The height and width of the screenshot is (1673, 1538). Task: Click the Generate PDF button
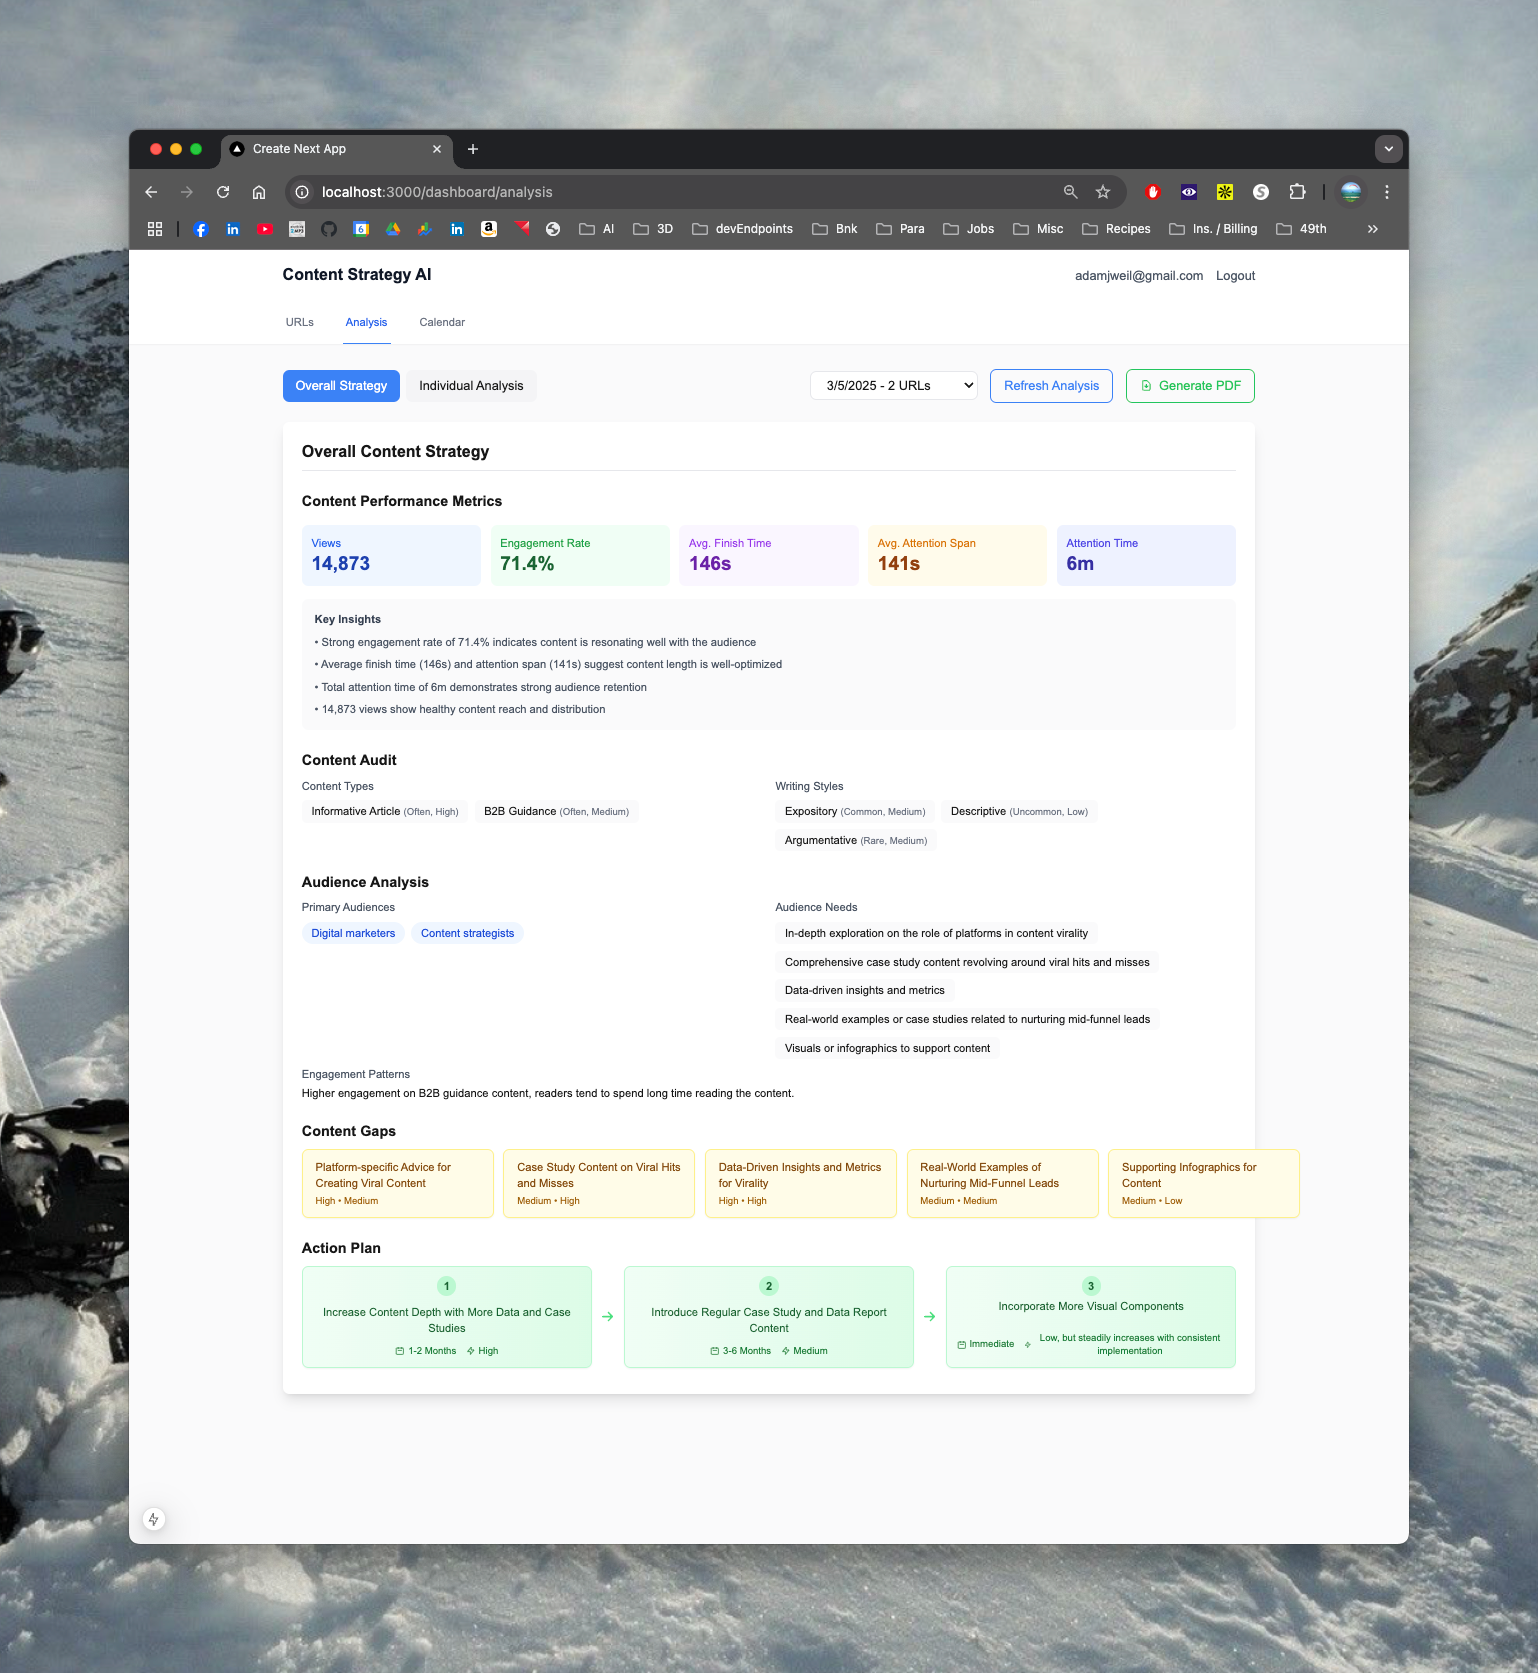[x=1190, y=386]
